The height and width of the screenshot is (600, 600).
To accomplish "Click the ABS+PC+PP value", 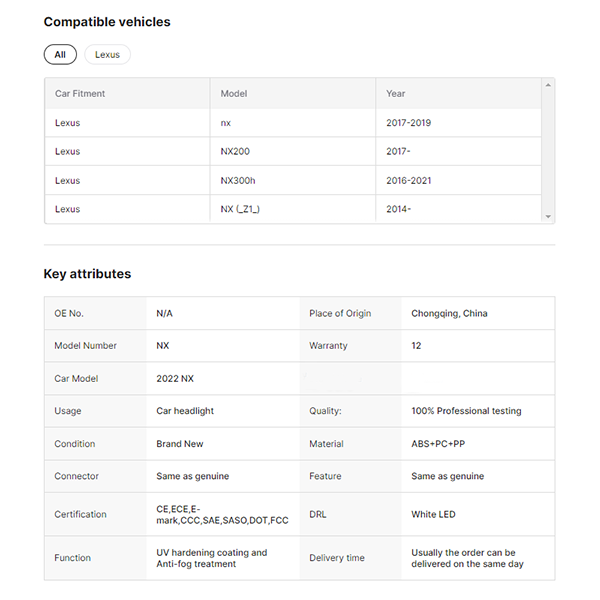I will [x=438, y=444].
